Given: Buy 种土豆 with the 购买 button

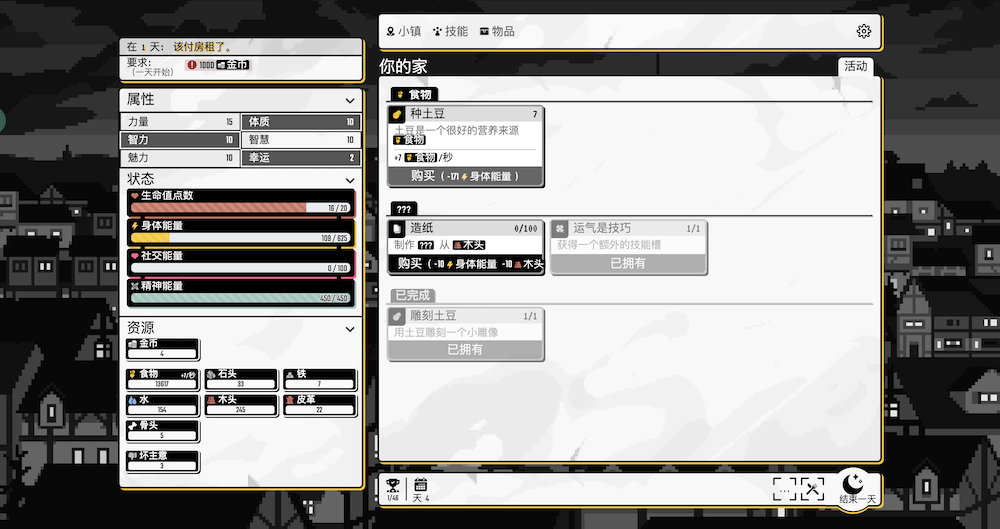Looking at the screenshot, I should click(466, 176).
